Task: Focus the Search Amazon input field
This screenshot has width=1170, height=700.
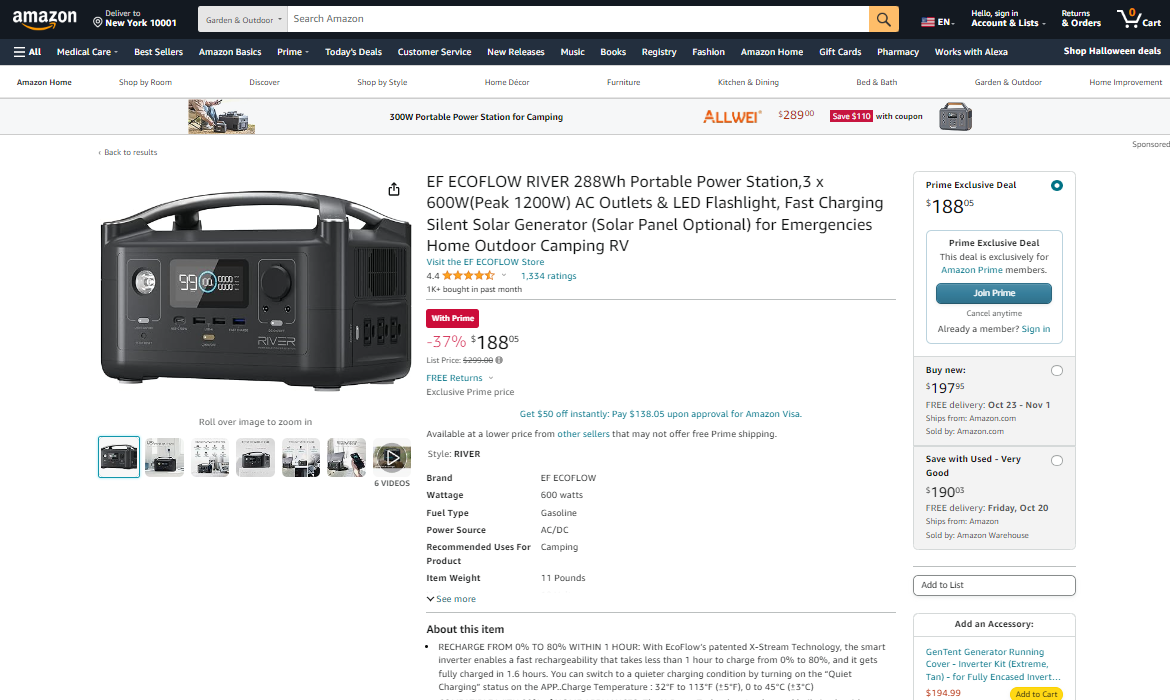Action: tap(578, 19)
